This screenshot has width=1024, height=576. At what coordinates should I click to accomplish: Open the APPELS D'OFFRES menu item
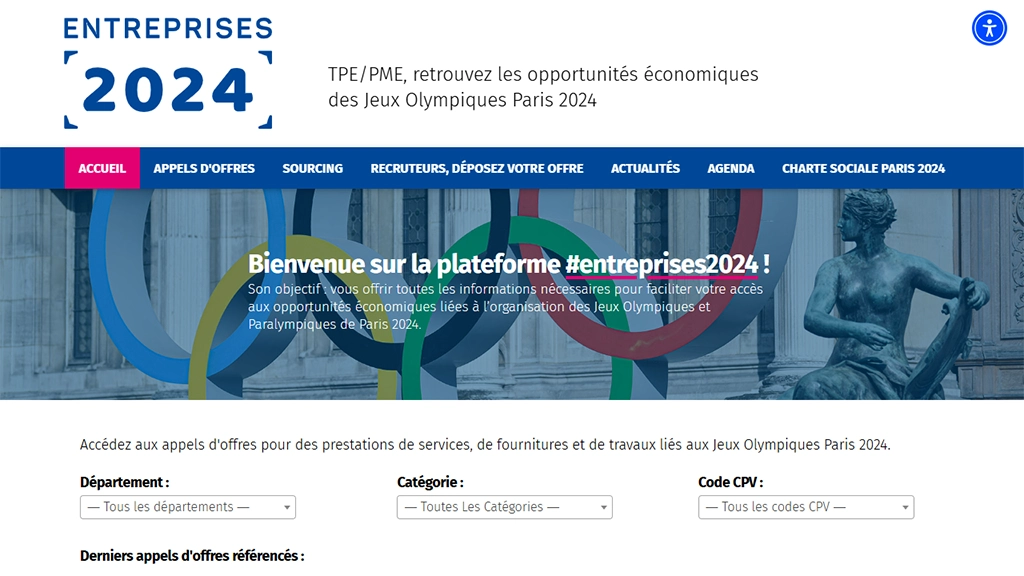[x=203, y=168]
